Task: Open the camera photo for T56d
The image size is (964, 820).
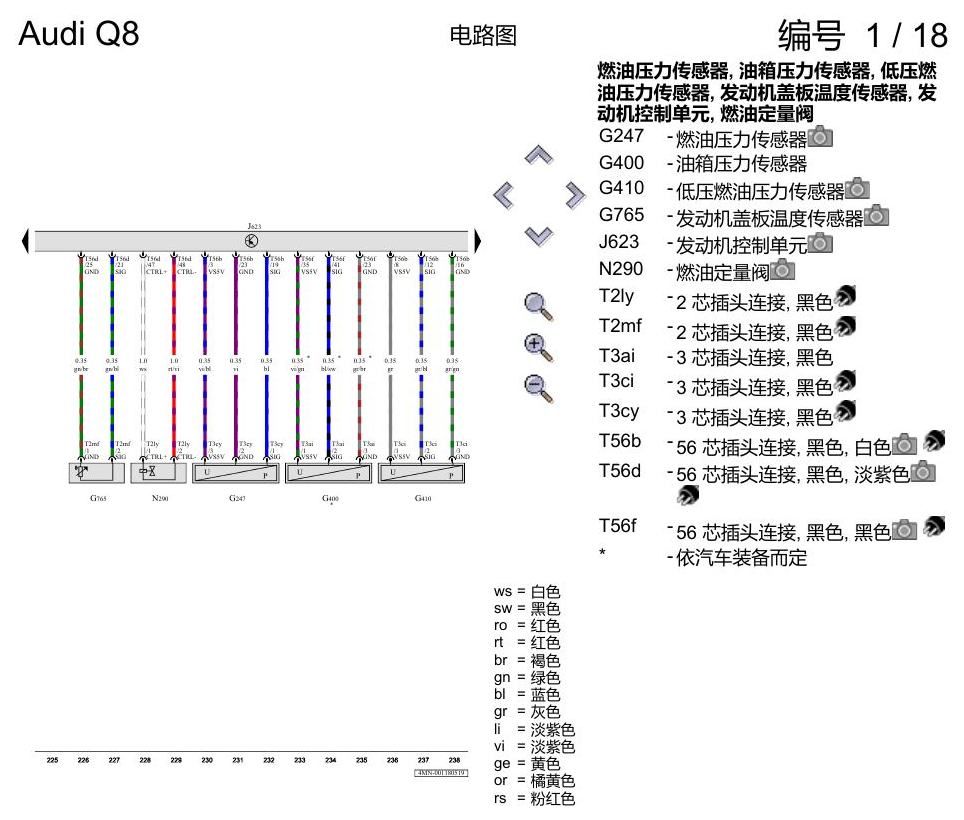Action: tap(923, 471)
